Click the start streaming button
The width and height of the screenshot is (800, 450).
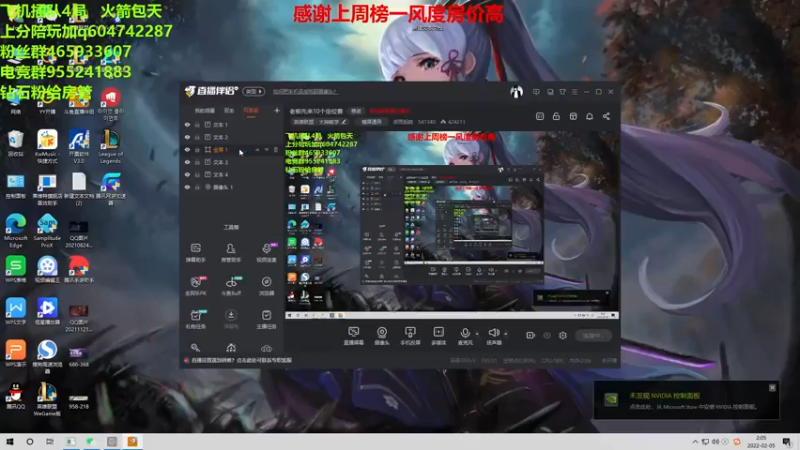[x=593, y=336]
